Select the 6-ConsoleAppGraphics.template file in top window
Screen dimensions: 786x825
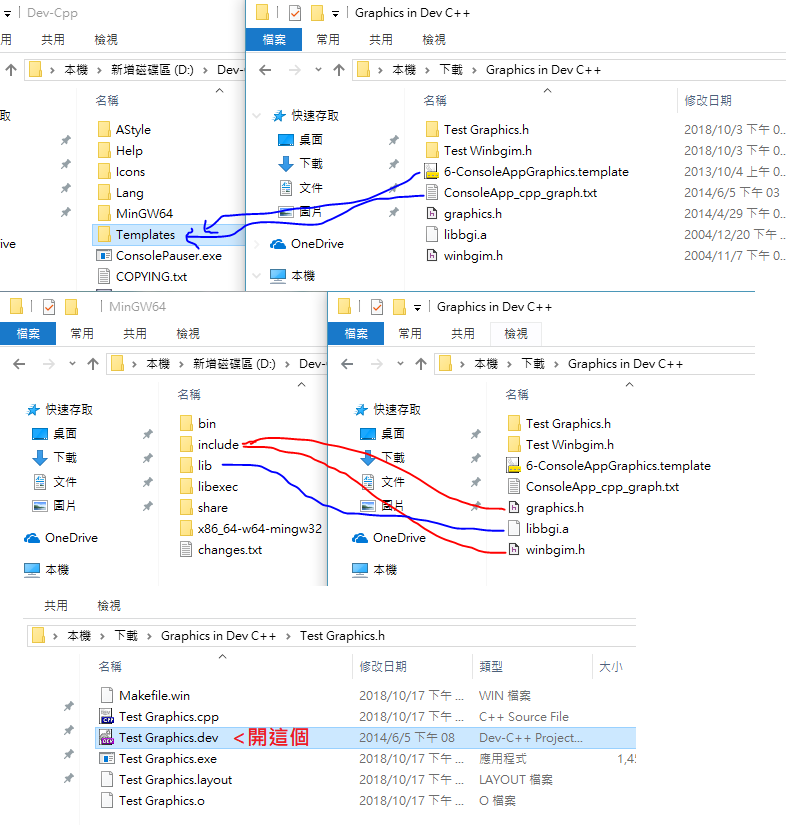click(x=535, y=172)
